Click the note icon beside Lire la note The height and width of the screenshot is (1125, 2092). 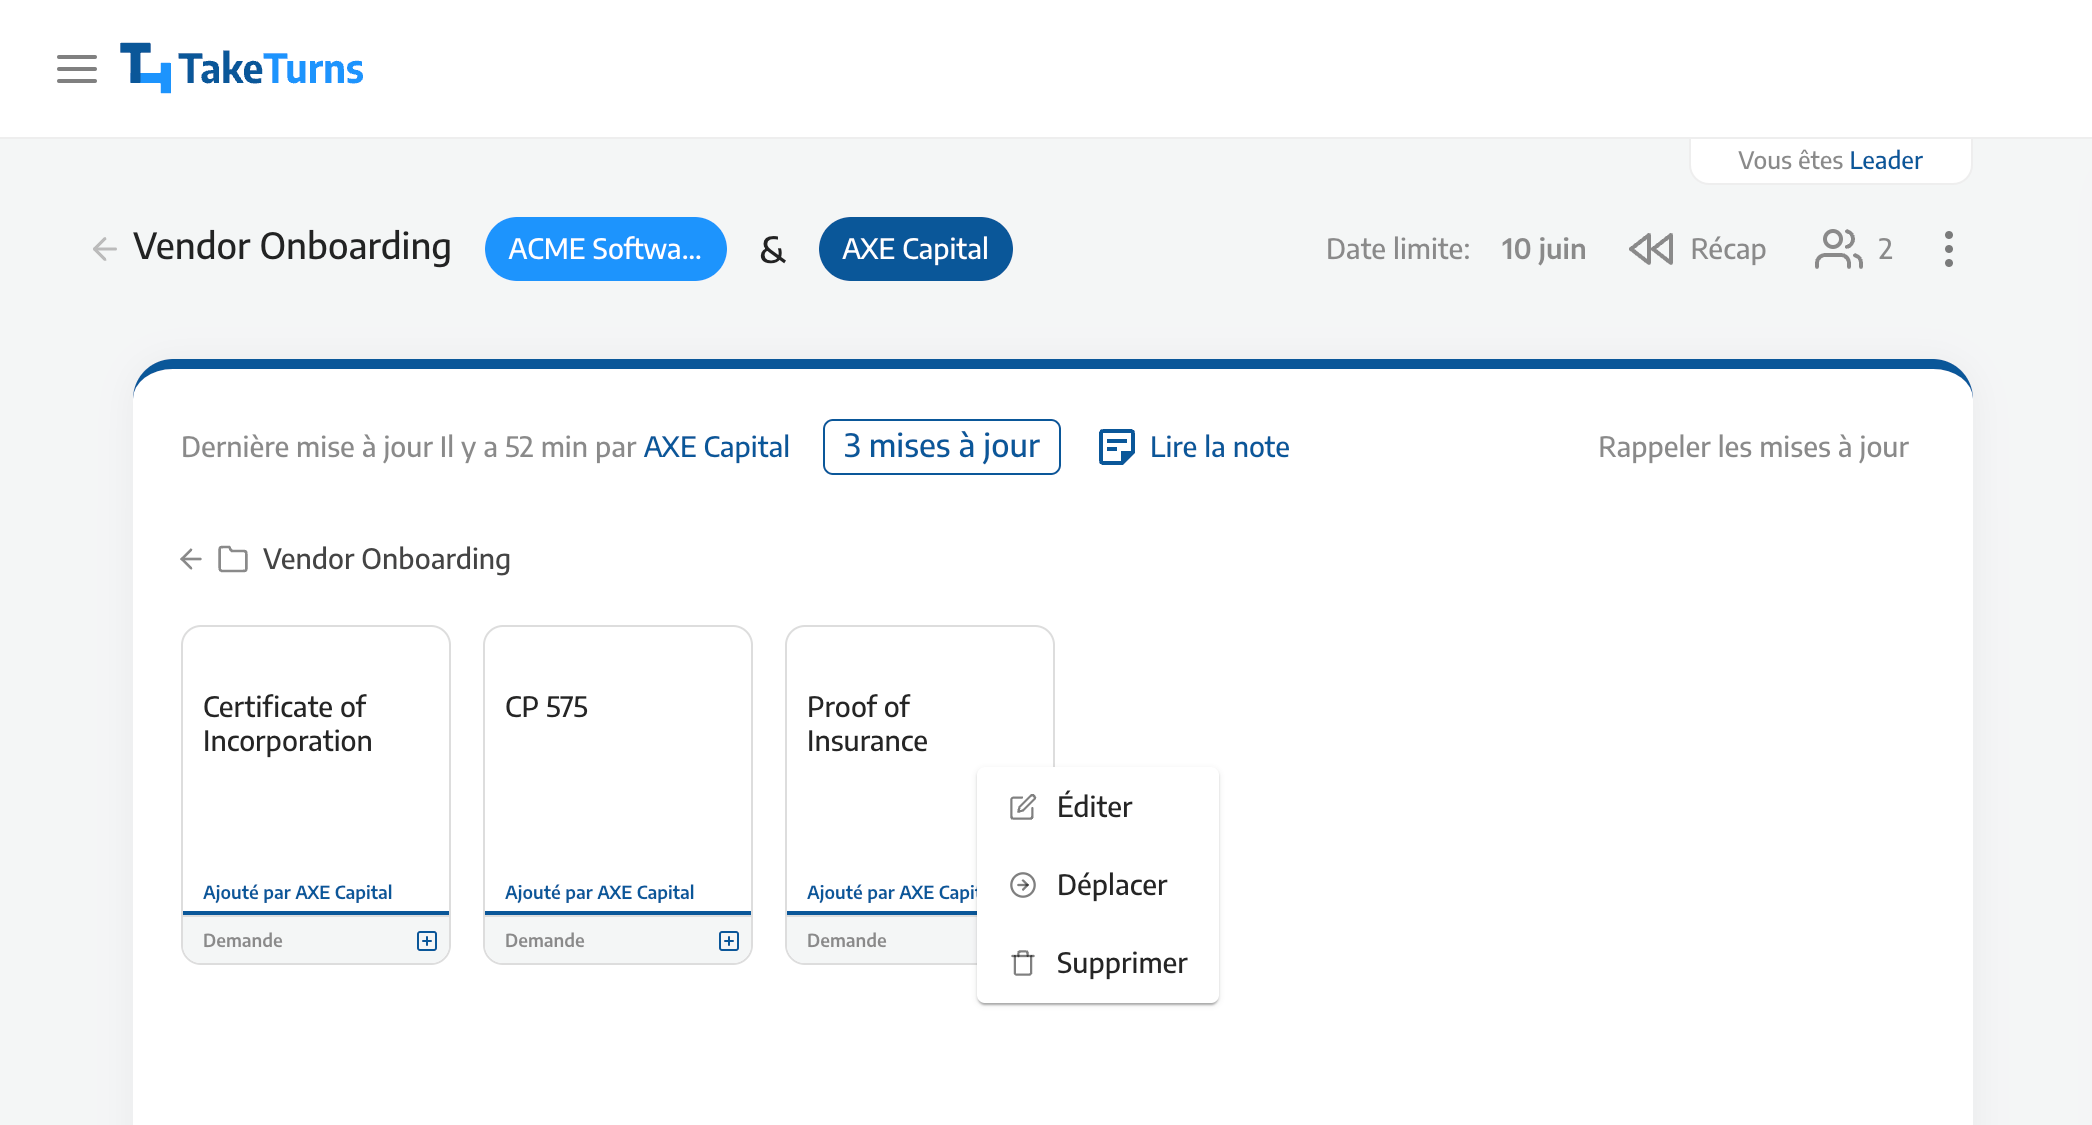1116,447
